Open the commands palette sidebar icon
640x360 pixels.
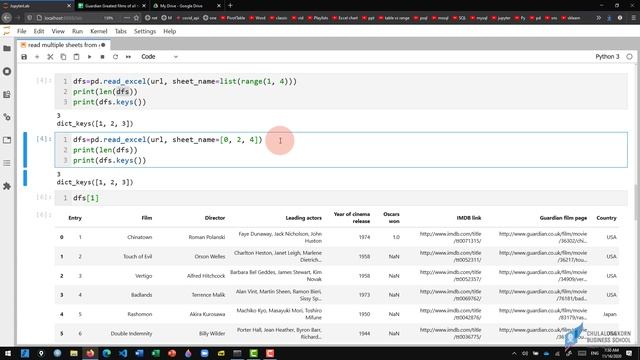(x=7, y=94)
